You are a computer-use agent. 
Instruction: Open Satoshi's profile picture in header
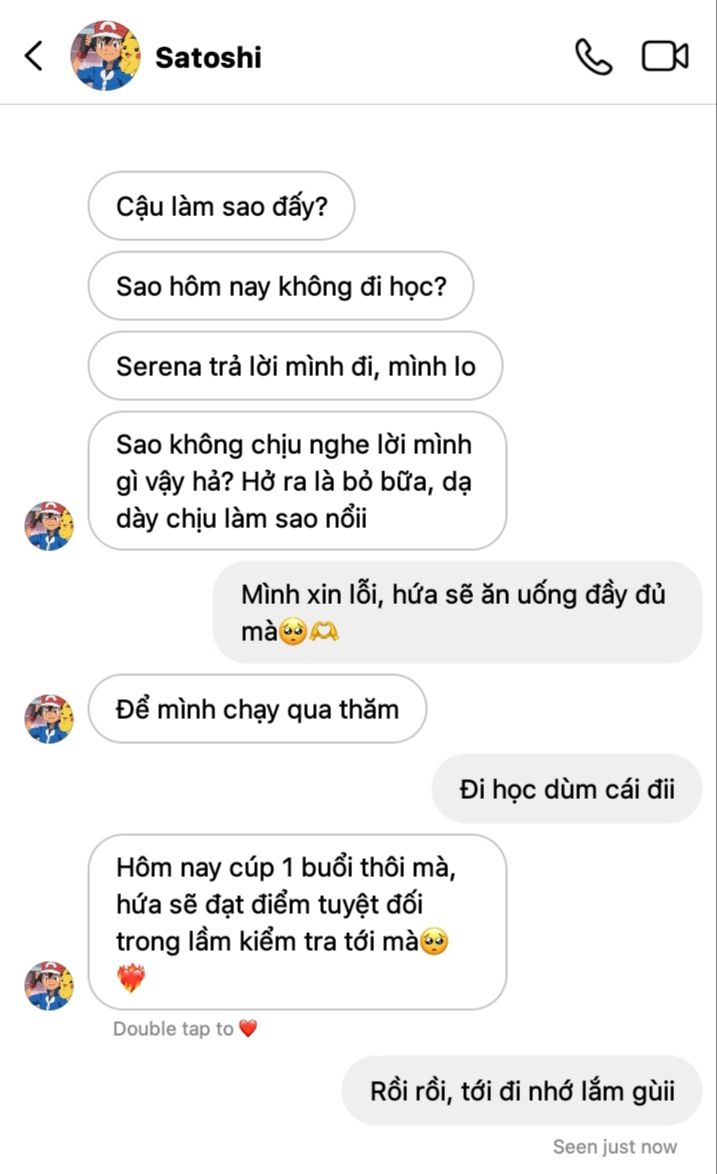105,56
